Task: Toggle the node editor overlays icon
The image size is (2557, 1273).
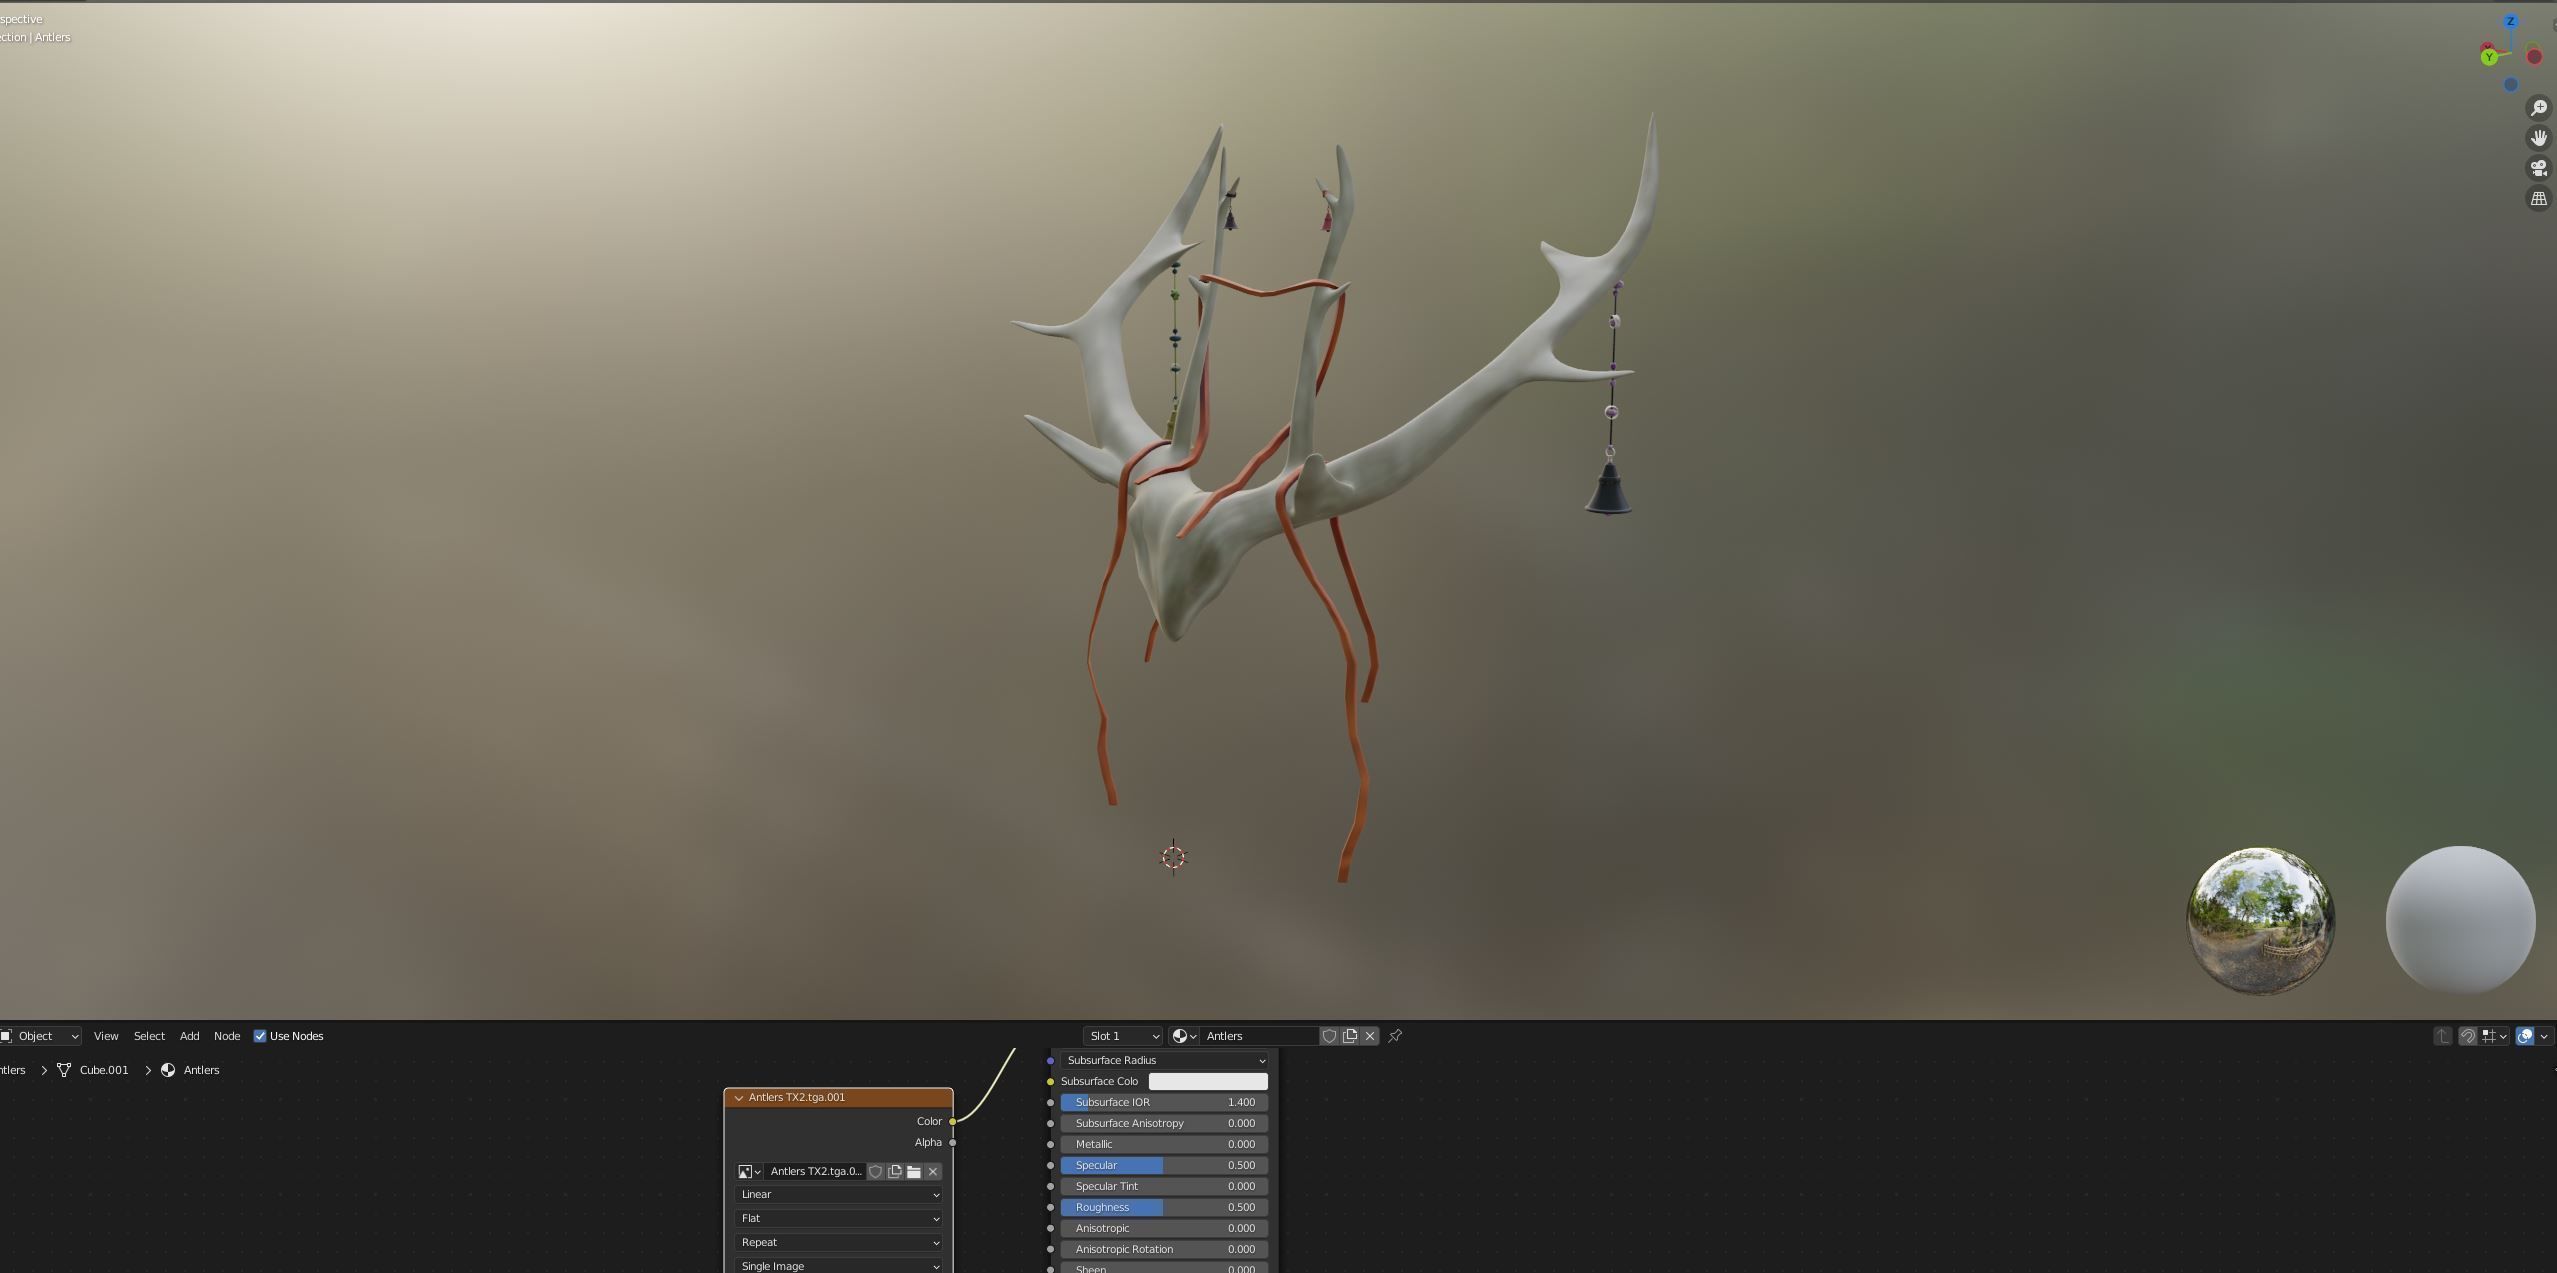Action: coord(2525,1036)
